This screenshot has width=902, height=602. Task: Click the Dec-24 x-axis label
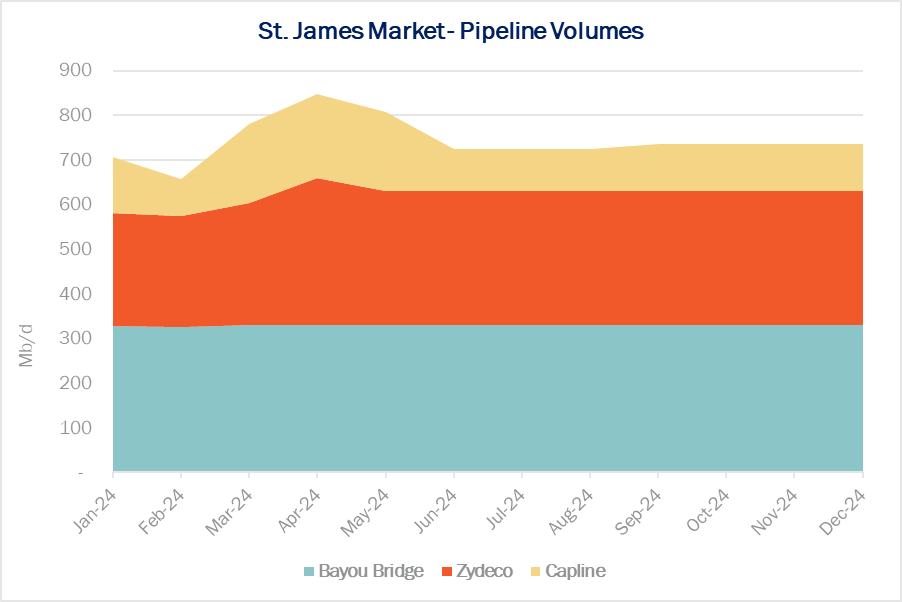(x=842, y=512)
